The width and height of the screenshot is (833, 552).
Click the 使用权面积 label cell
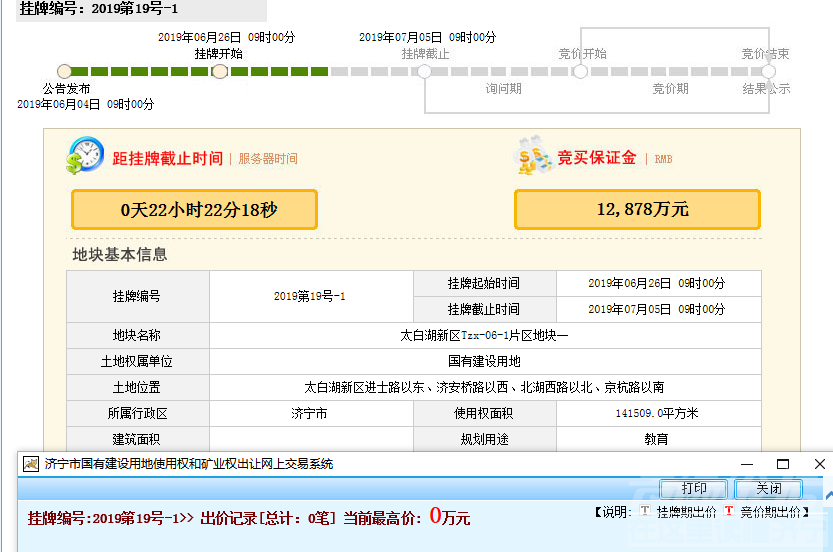(x=485, y=413)
